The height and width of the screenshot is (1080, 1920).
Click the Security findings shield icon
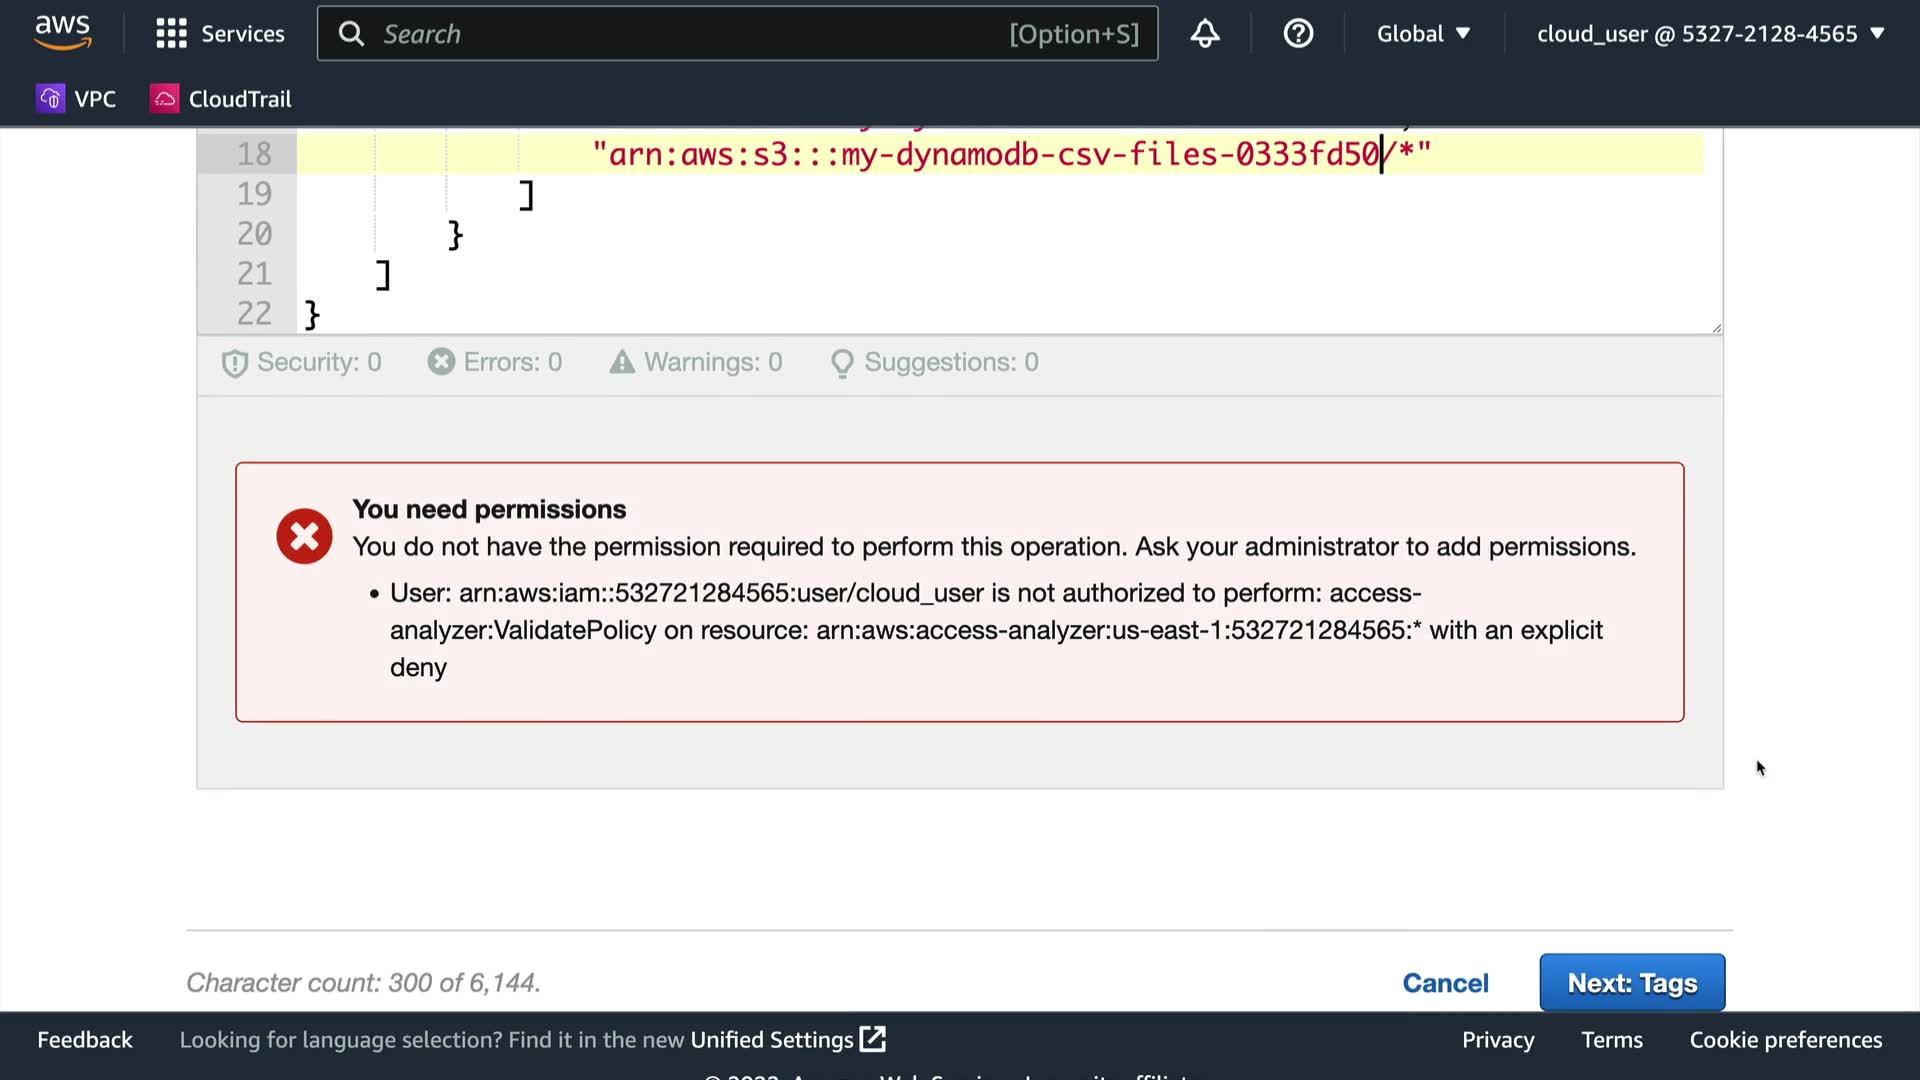(x=235, y=363)
